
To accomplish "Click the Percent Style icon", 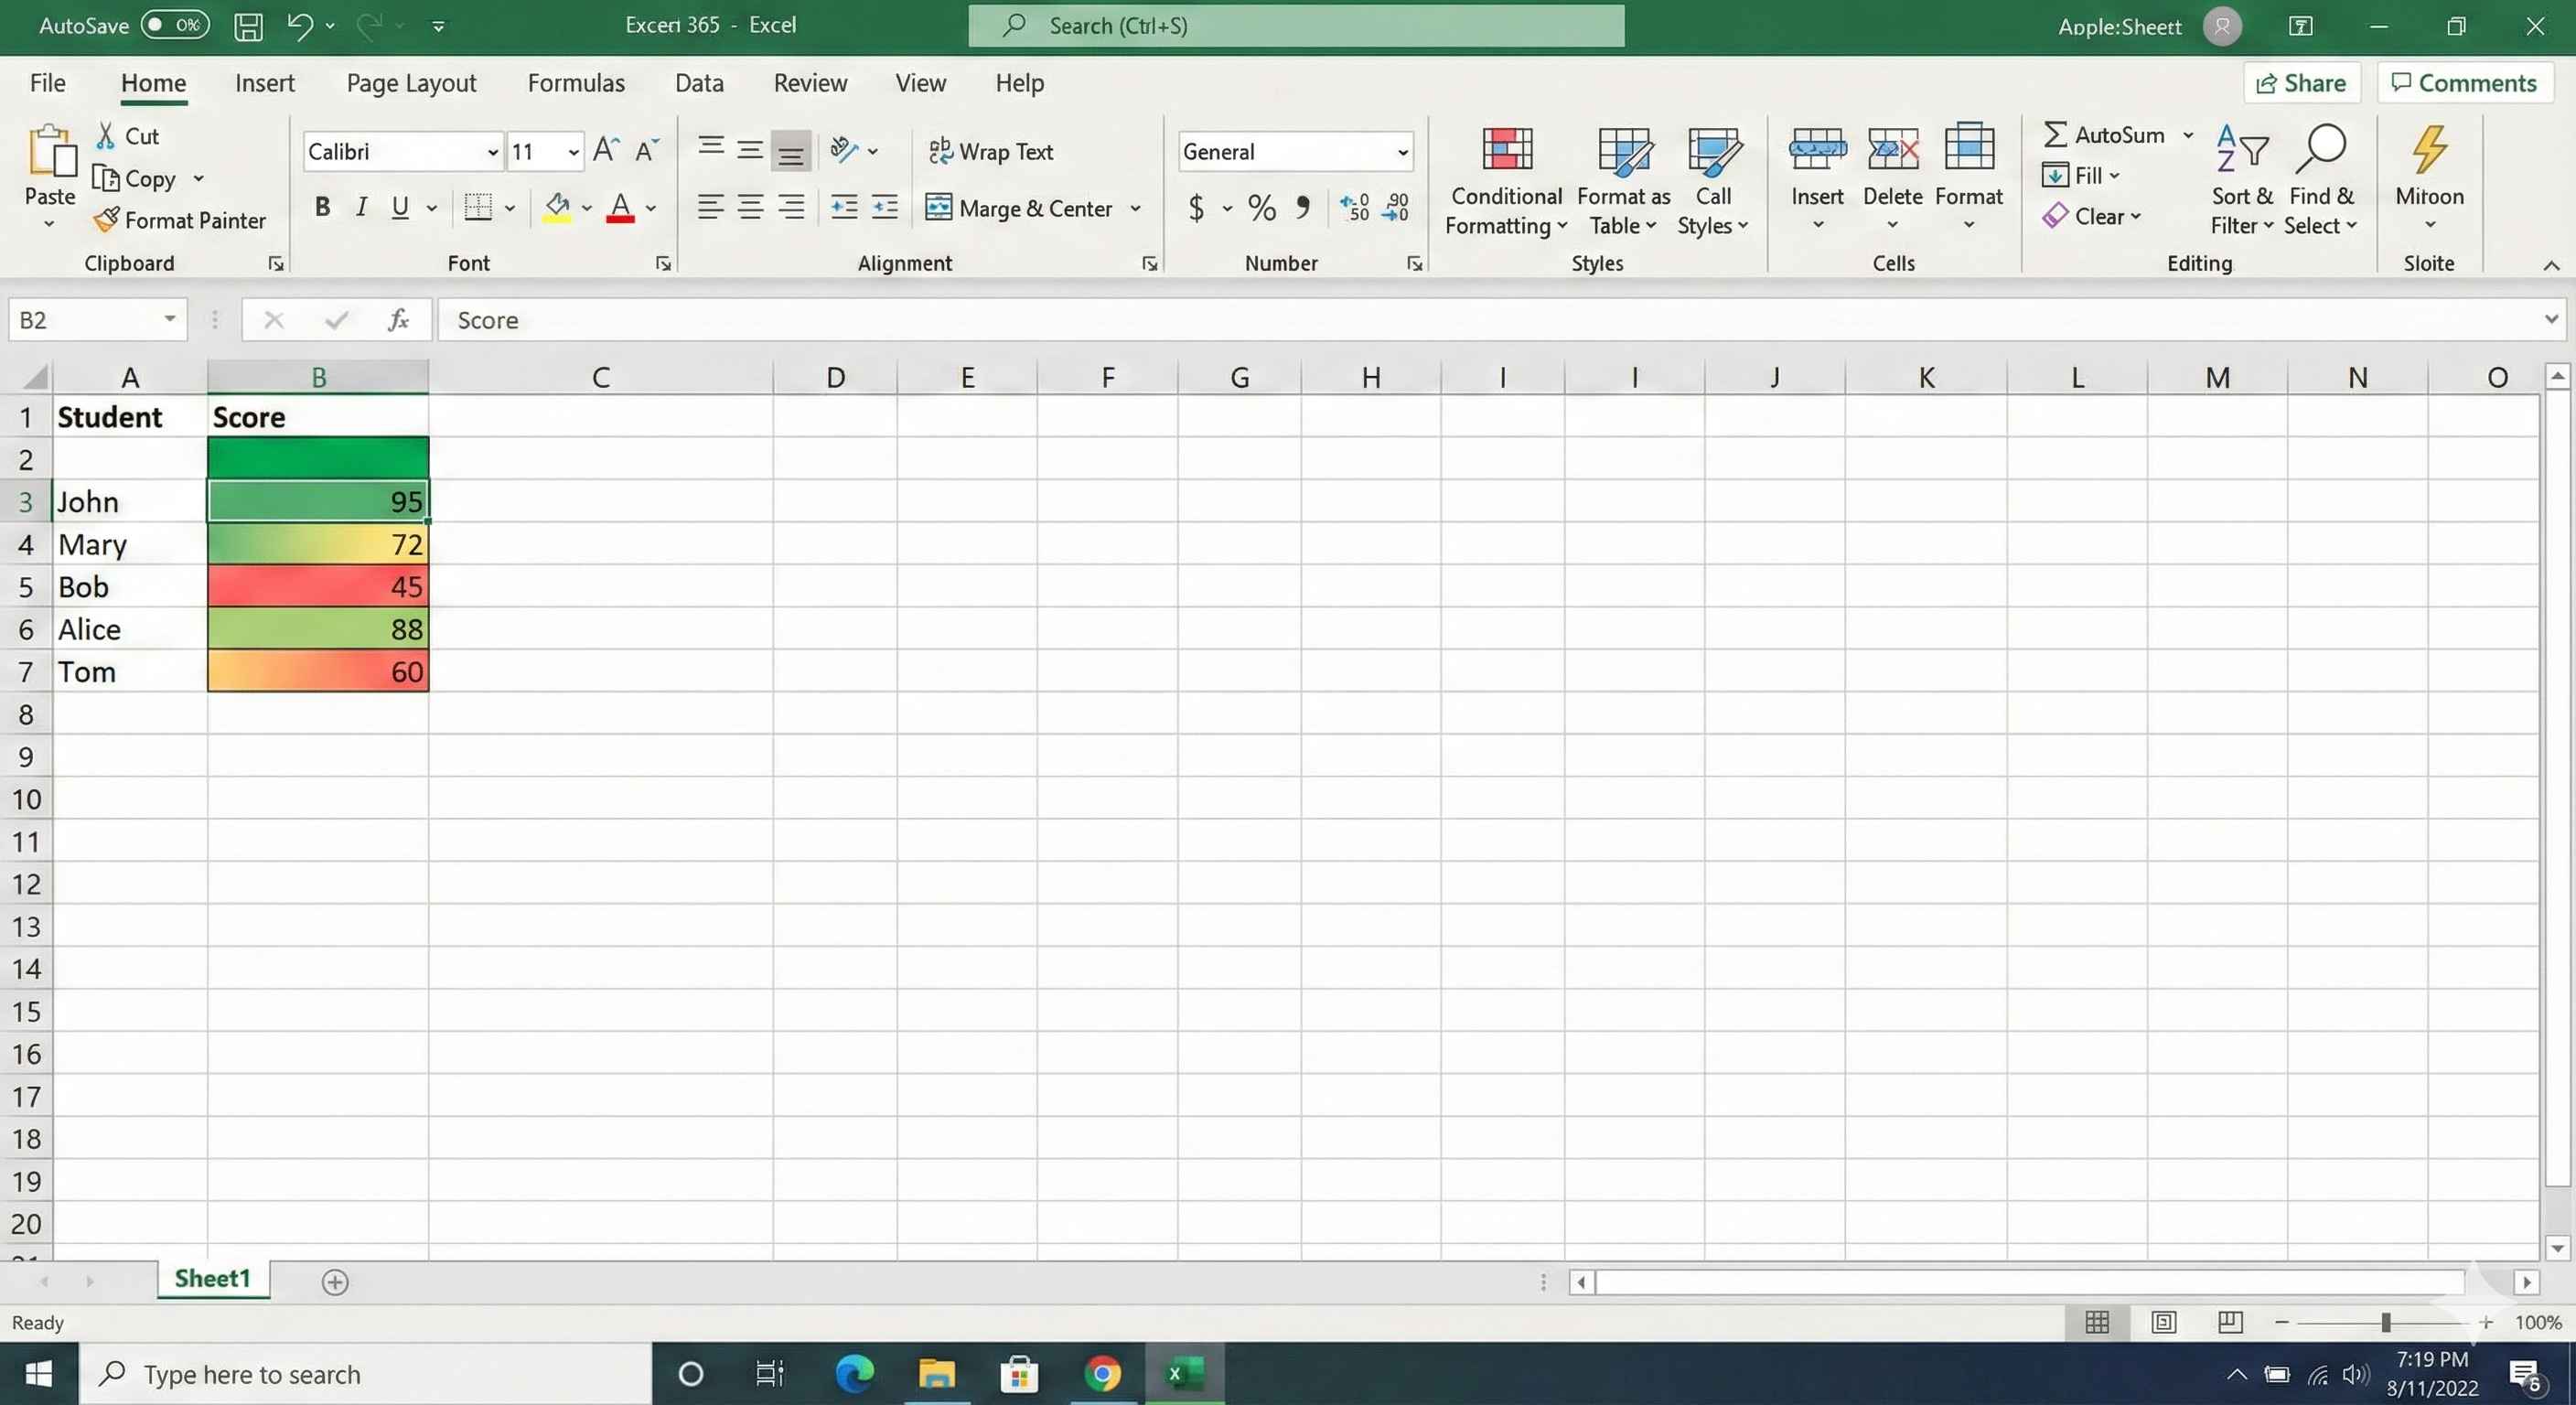I will click(x=1261, y=208).
